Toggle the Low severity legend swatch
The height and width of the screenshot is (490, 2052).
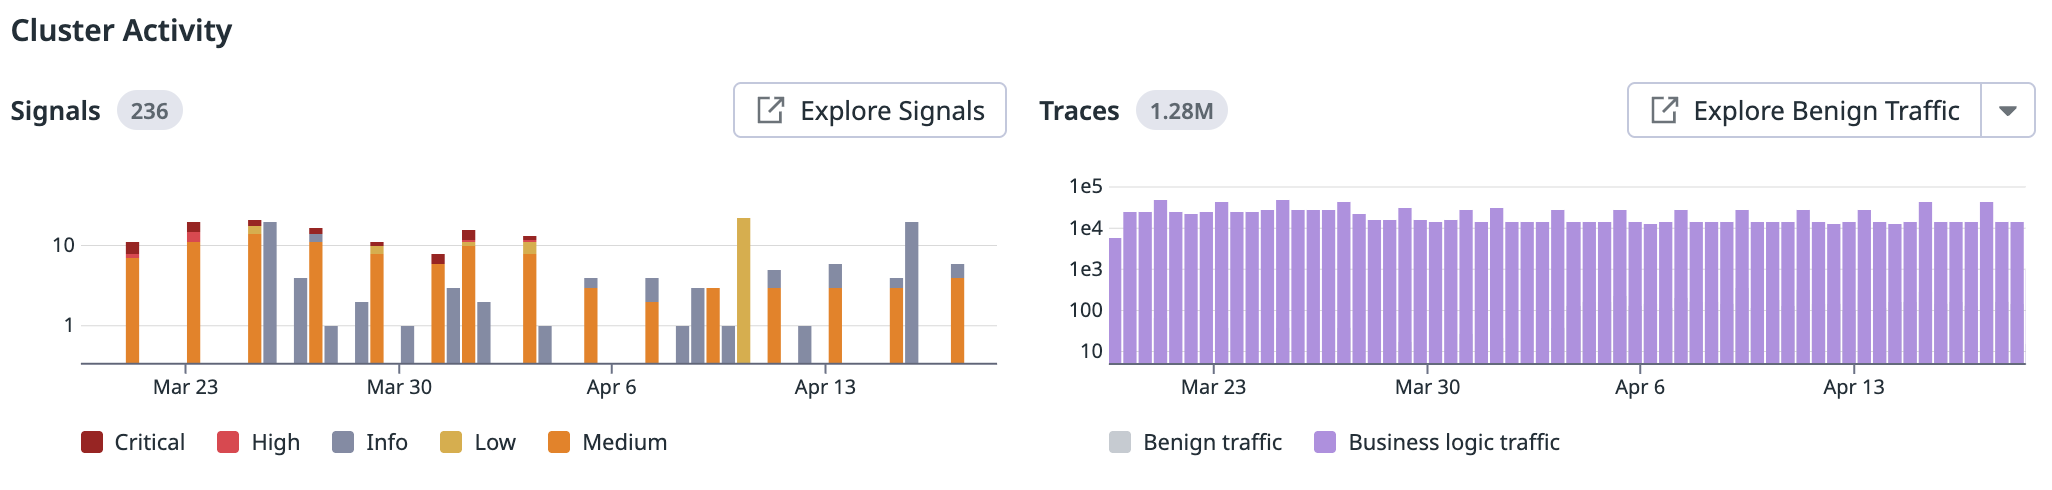(451, 442)
